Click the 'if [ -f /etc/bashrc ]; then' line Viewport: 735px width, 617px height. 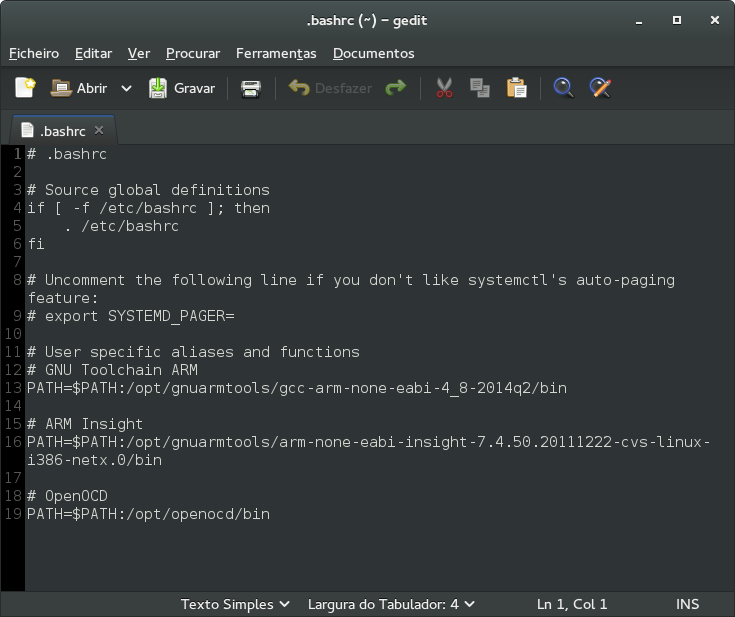(148, 208)
